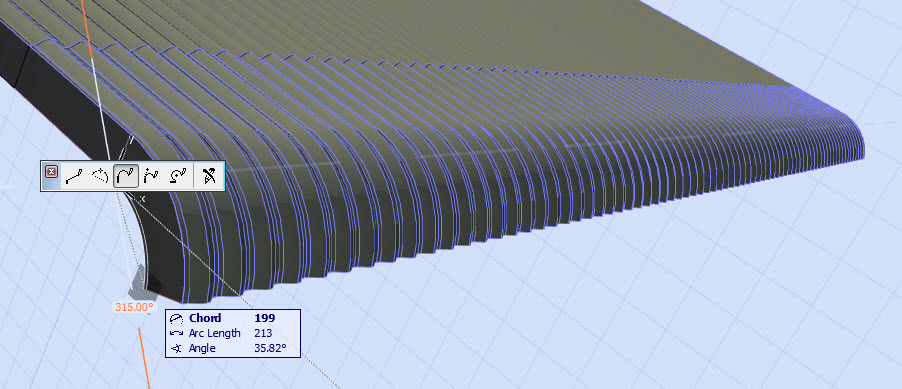Click the Arc Length value 213
The image size is (902, 389).
coord(263,333)
